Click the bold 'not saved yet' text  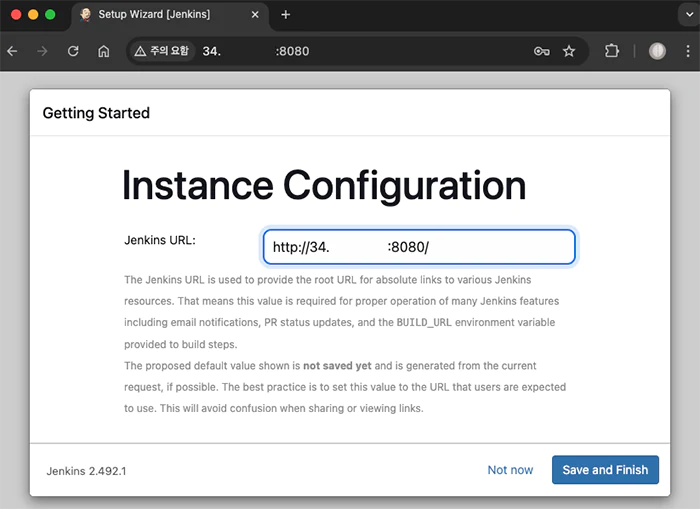pos(337,366)
